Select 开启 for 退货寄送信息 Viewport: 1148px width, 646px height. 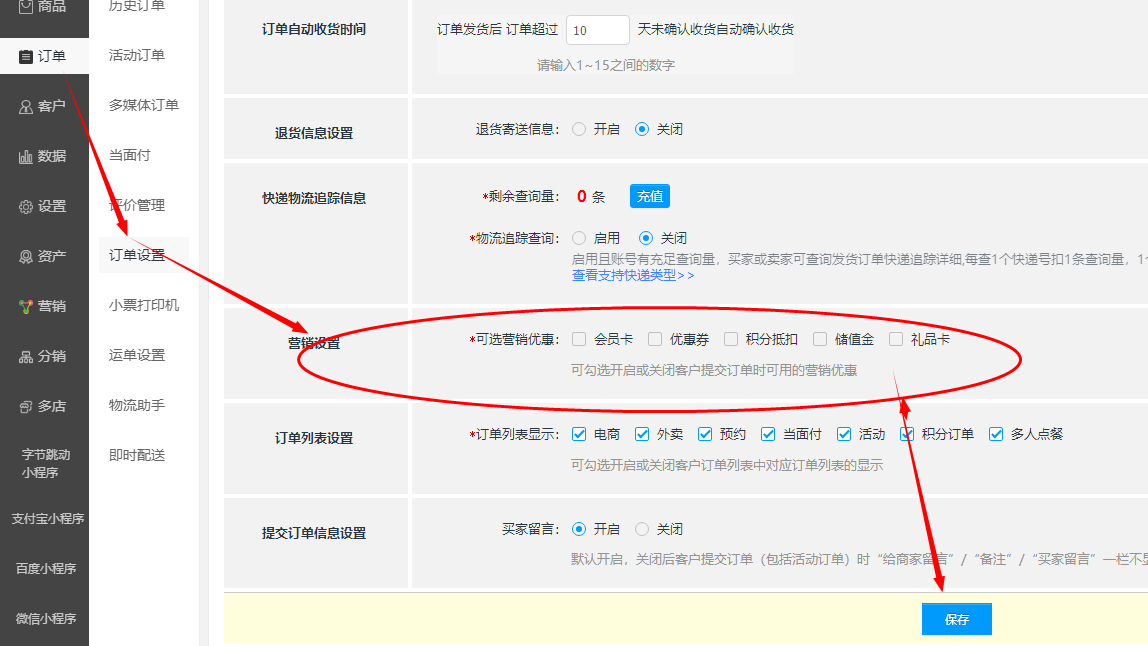coord(579,129)
